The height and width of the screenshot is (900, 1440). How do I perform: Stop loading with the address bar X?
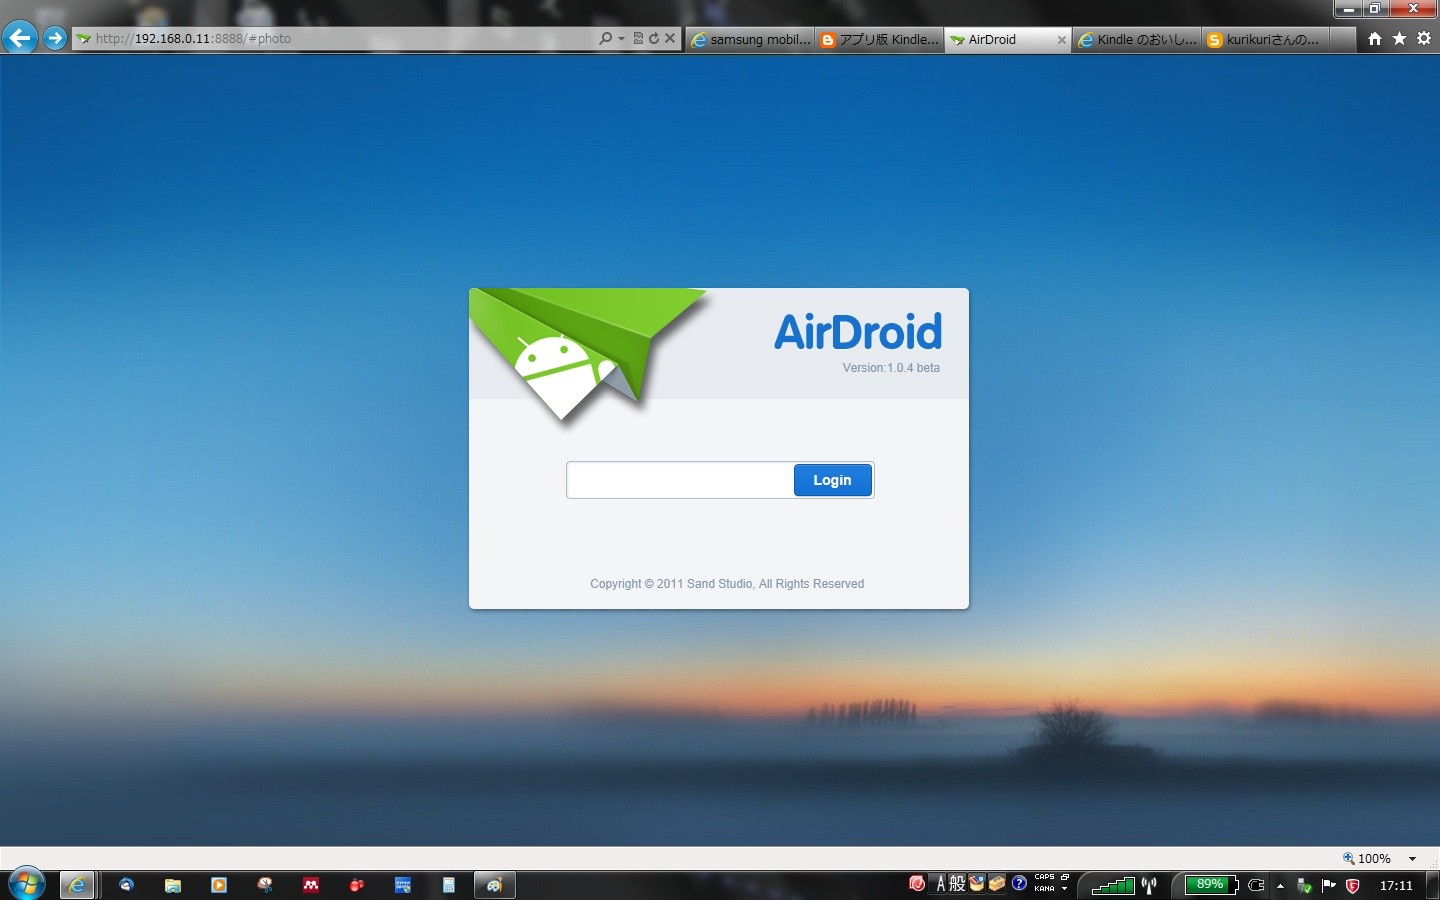click(671, 38)
